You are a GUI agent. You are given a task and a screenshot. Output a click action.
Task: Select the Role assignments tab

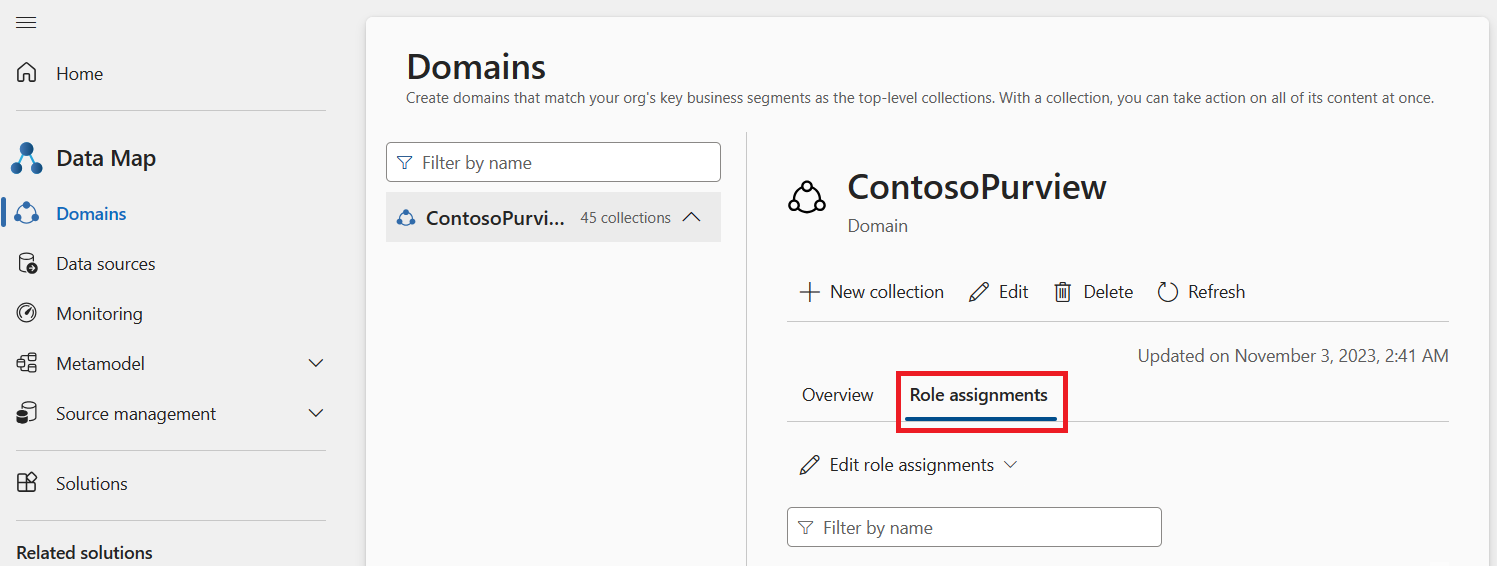(979, 395)
